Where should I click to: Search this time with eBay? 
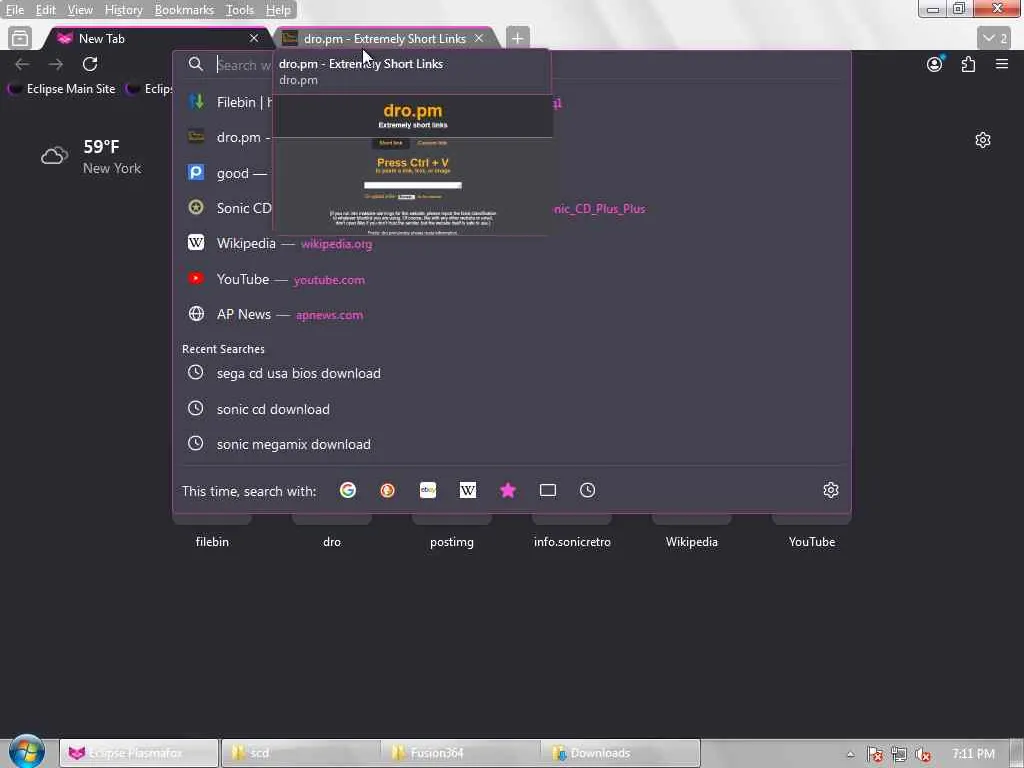pyautogui.click(x=428, y=490)
